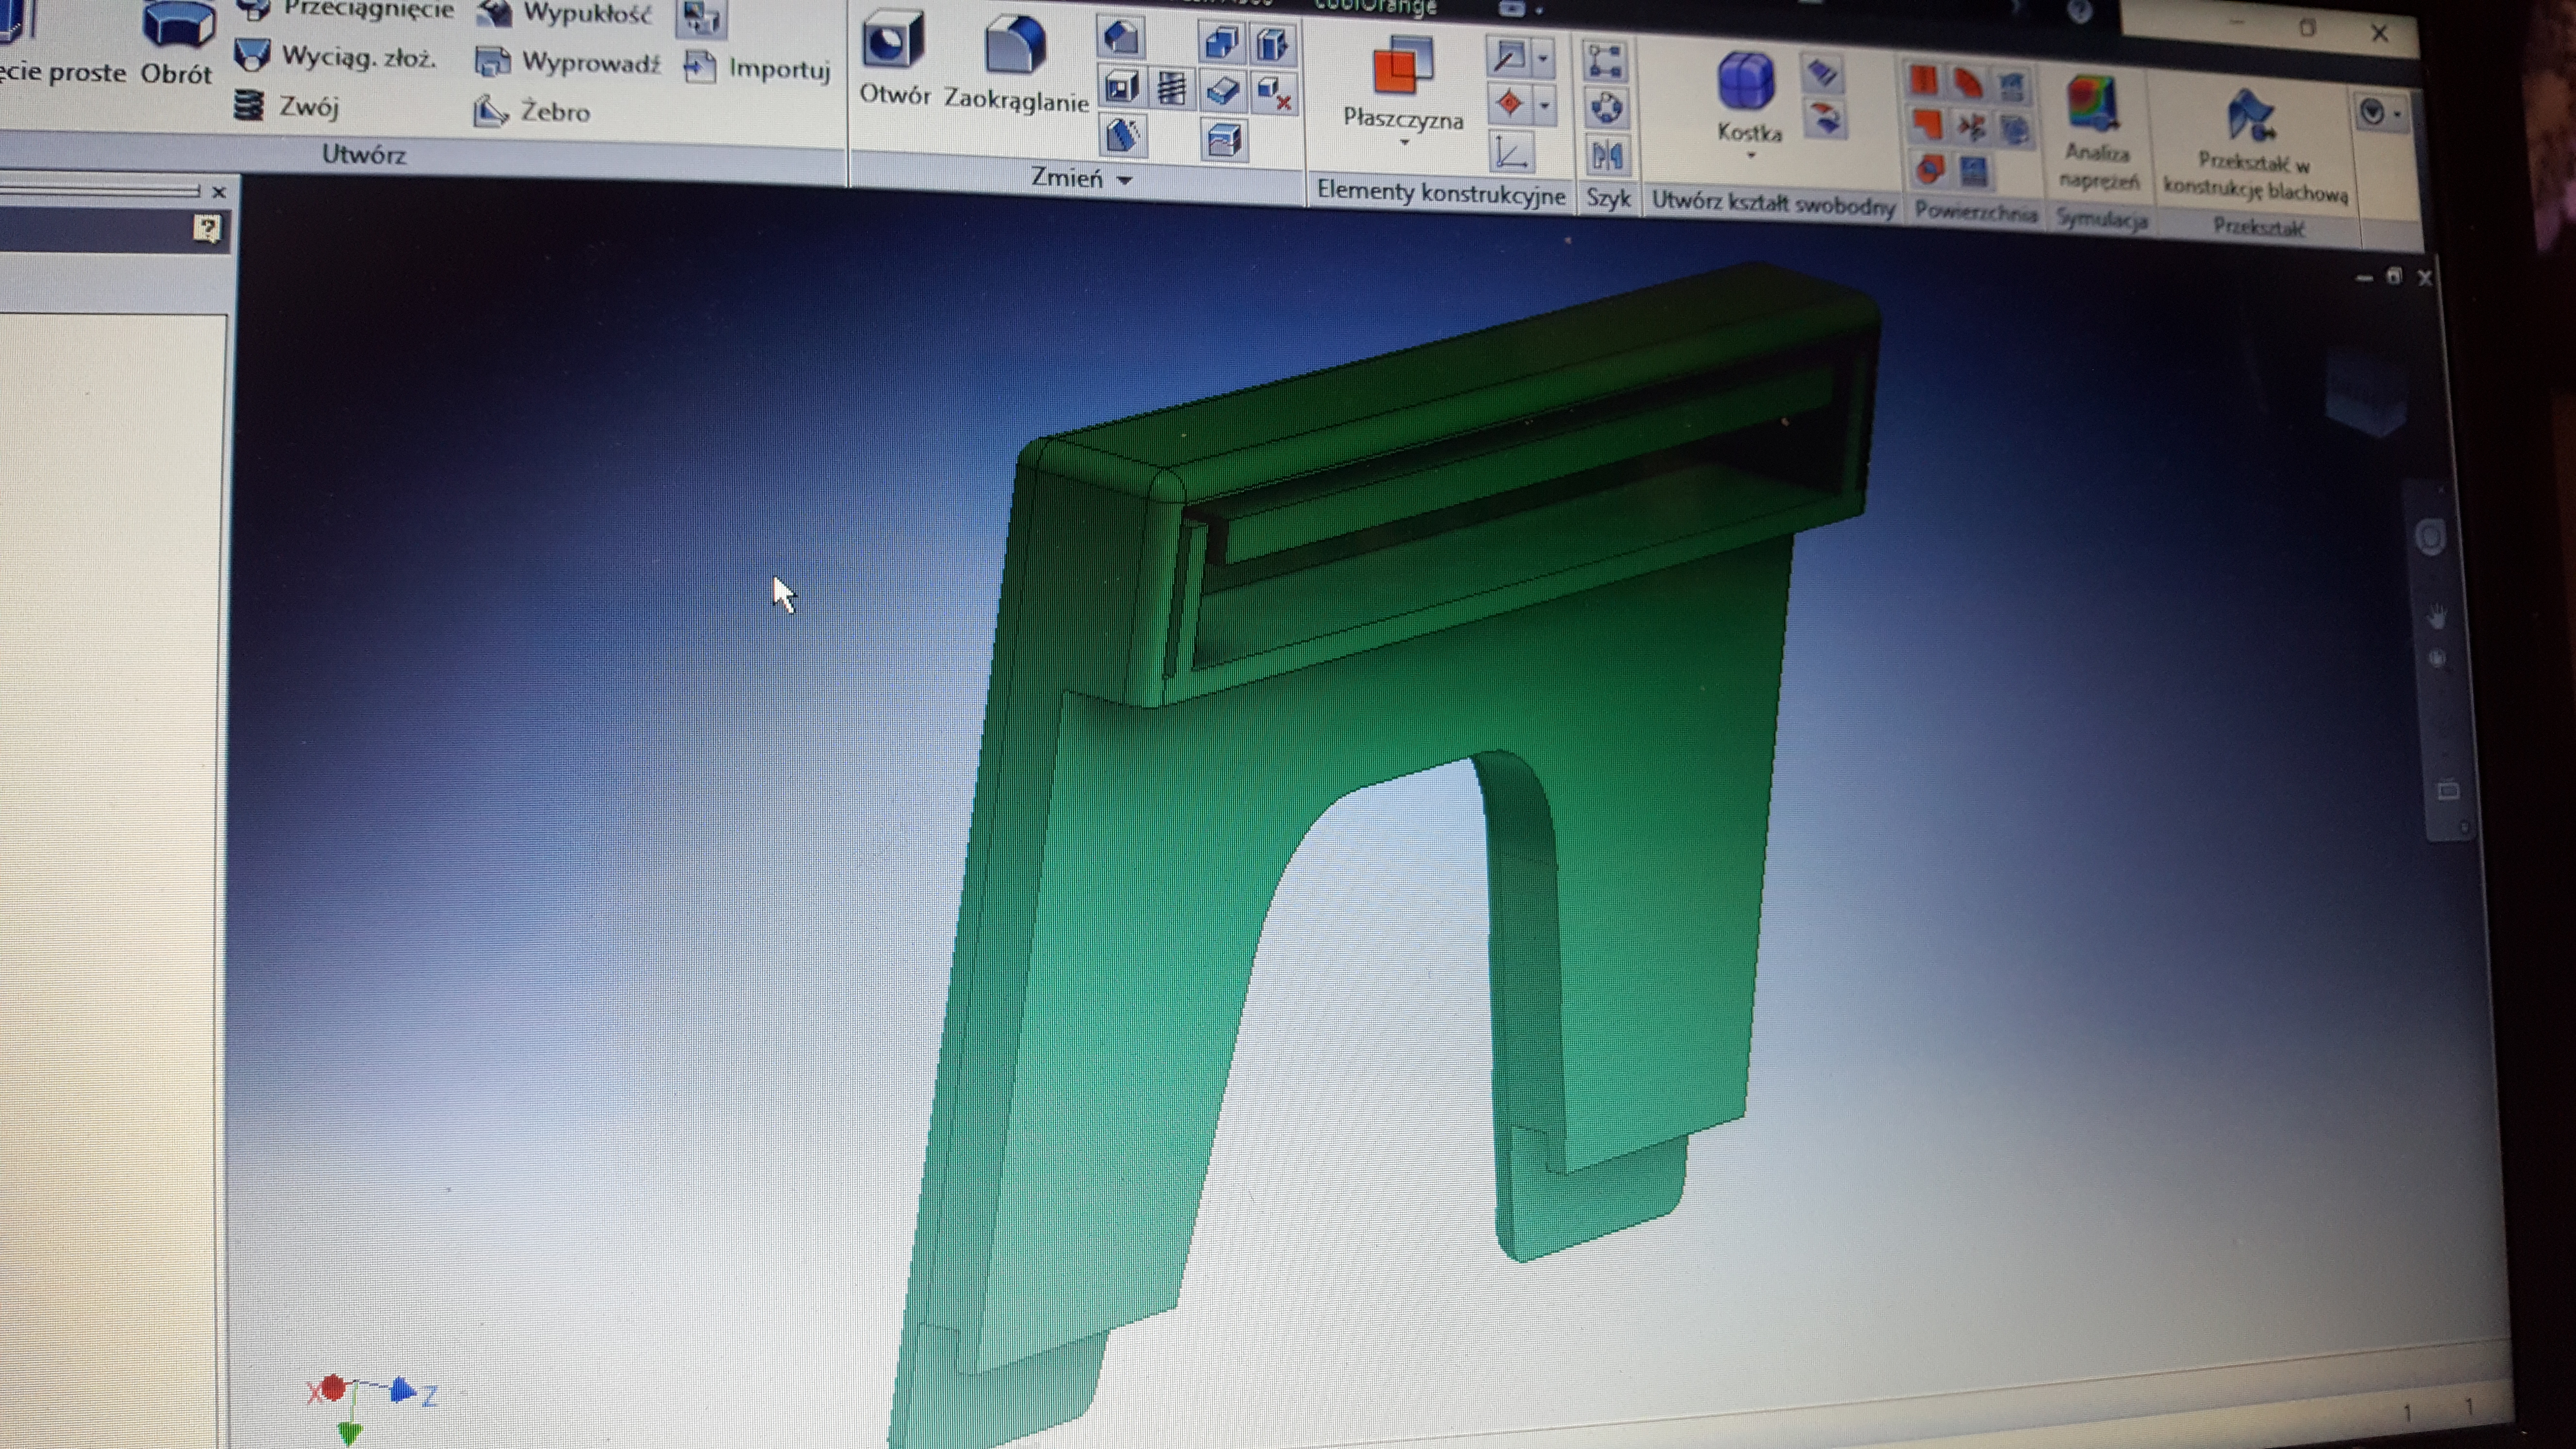Select the Wypukłość emboss tool
The image size is (2576, 1449).
pos(566,14)
